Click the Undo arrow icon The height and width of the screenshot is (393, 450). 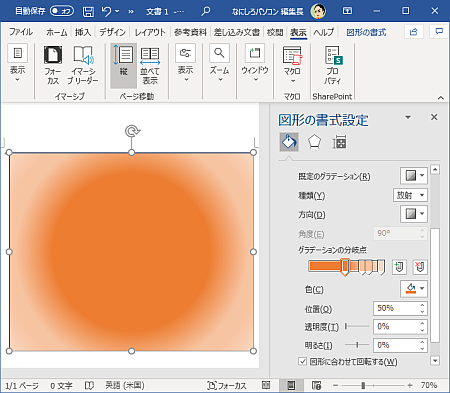pyautogui.click(x=107, y=12)
